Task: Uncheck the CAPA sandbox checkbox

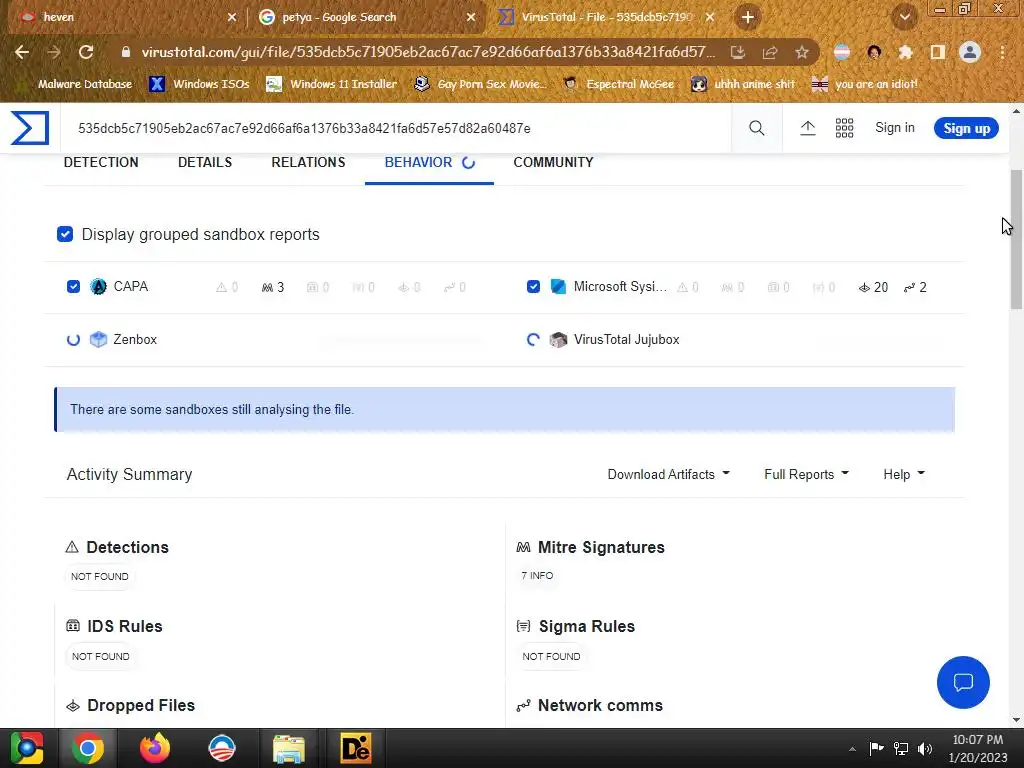Action: (x=73, y=287)
